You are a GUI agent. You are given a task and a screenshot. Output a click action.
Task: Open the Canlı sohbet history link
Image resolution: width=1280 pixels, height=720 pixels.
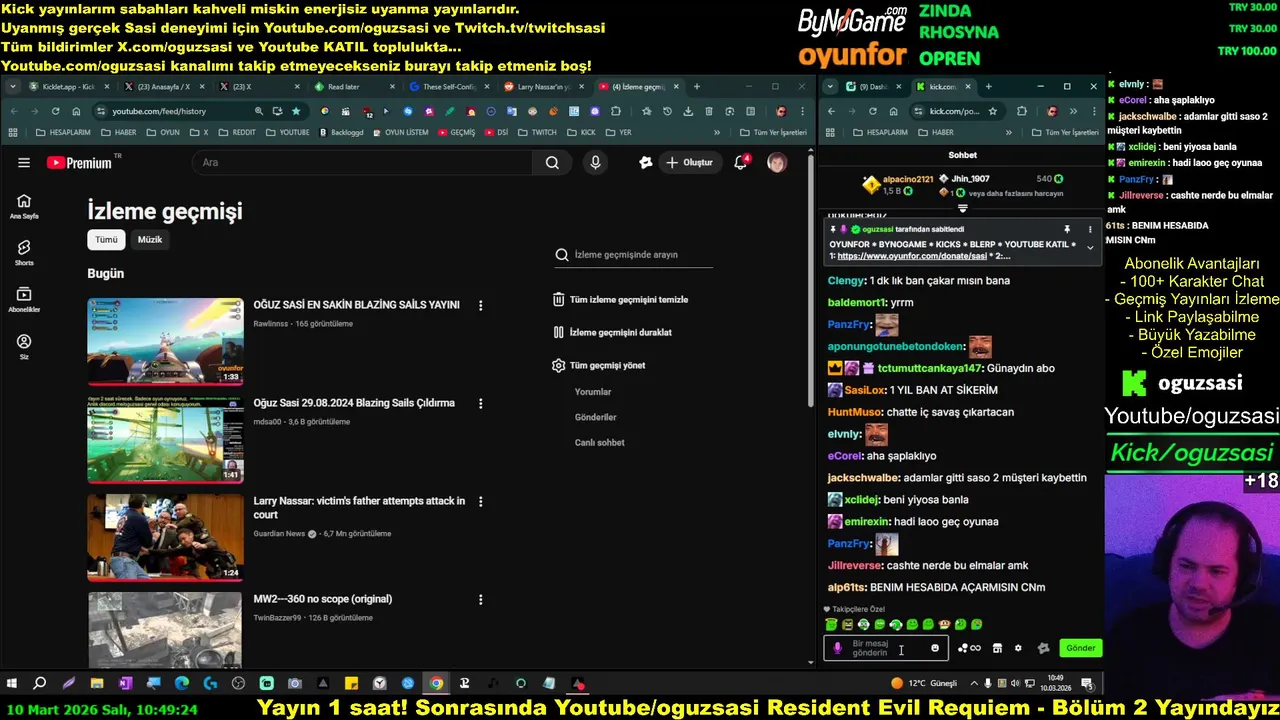[x=599, y=443]
